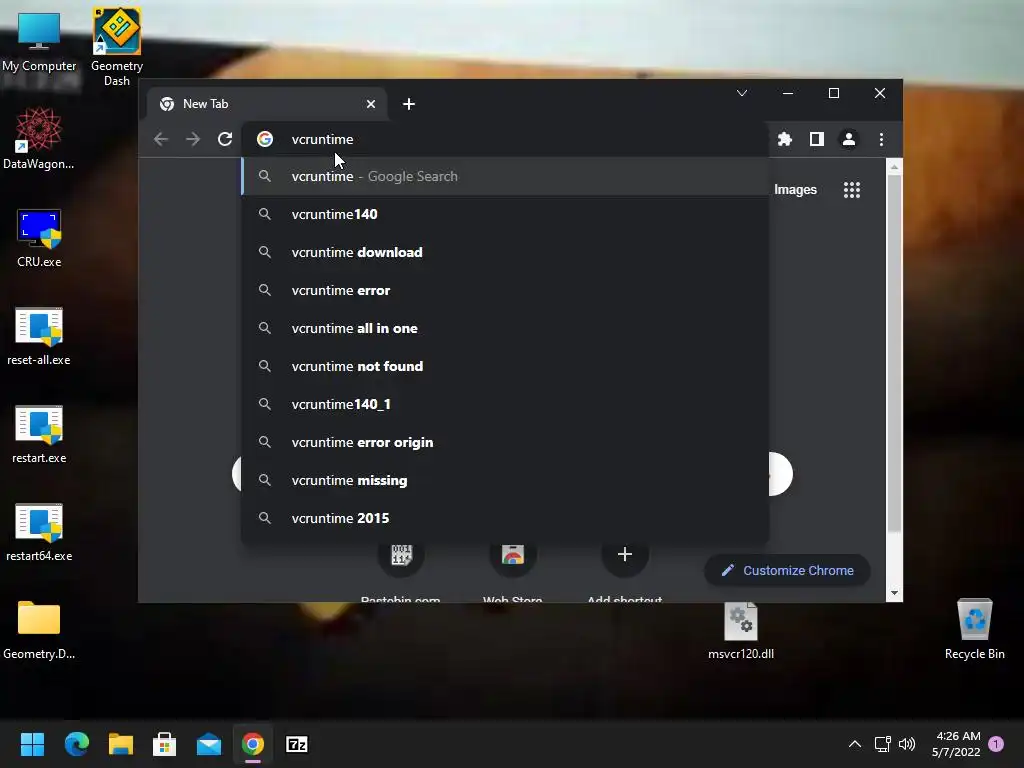Click the Chrome back arrow

tap(161, 139)
